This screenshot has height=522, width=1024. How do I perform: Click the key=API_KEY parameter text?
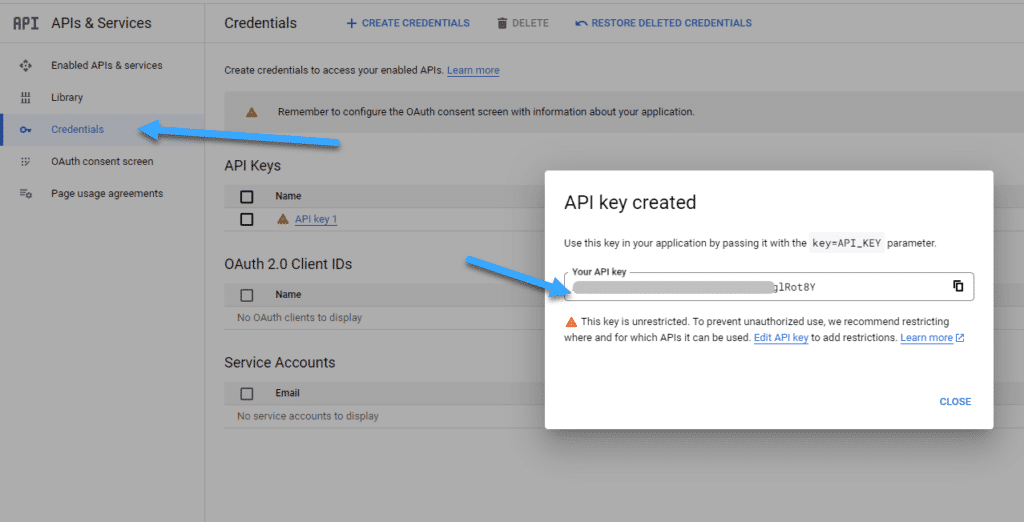(x=846, y=243)
